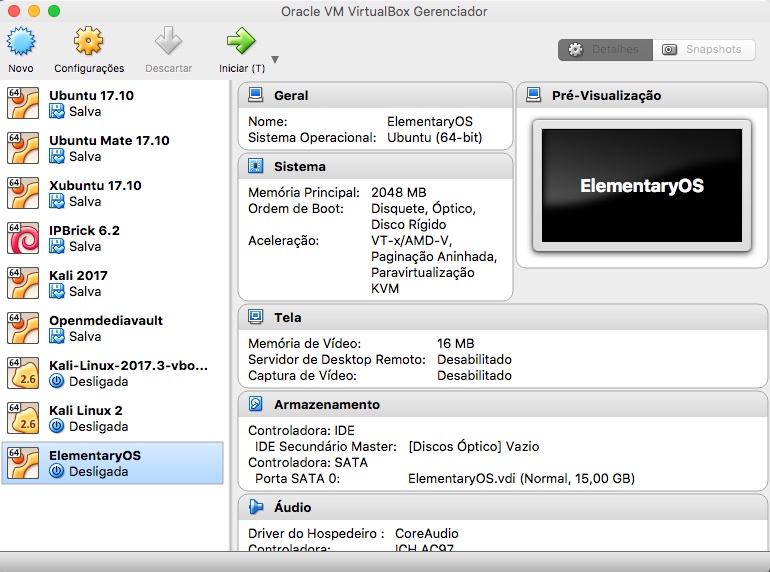Open the Sistema settings header link
This screenshot has height=572, width=770.
tap(300, 166)
